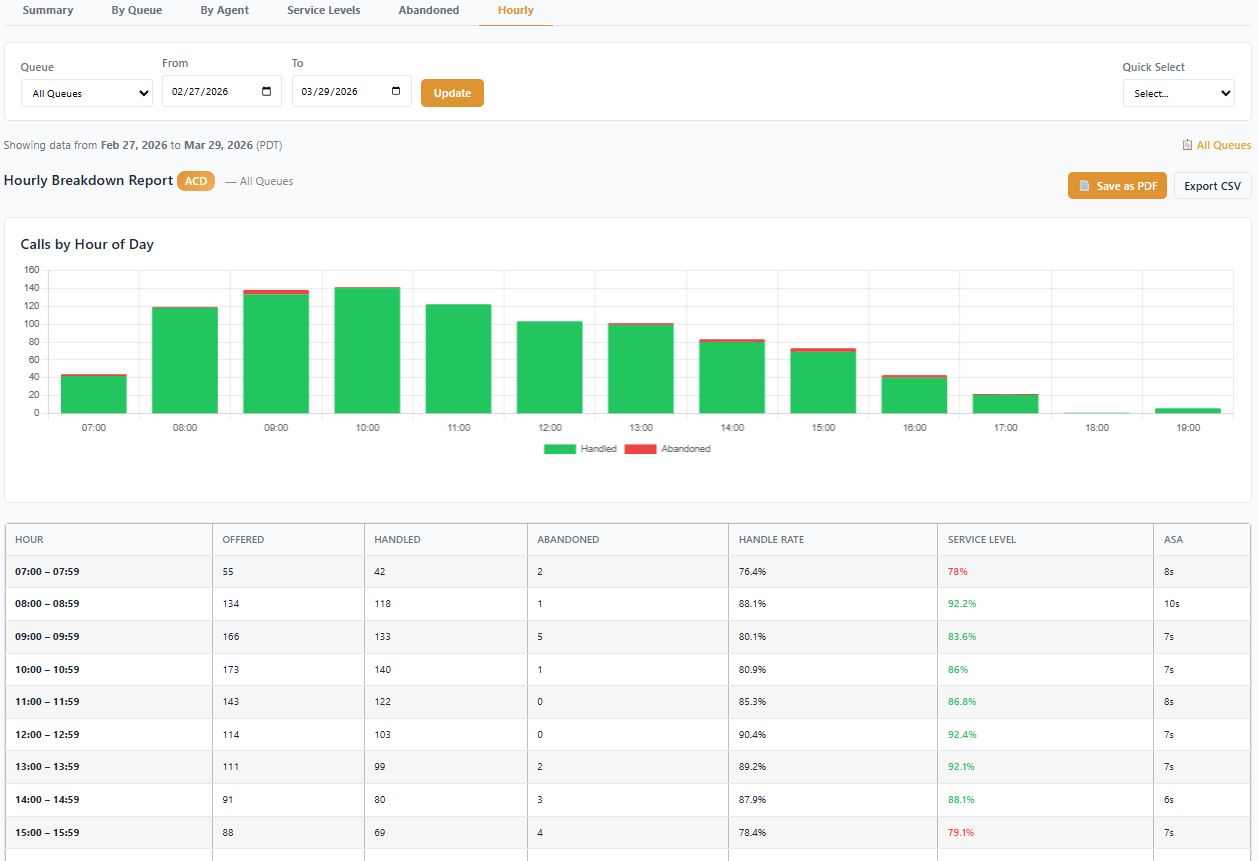Click the All Queues link
This screenshot has height=861, width=1258.
coord(1224,145)
